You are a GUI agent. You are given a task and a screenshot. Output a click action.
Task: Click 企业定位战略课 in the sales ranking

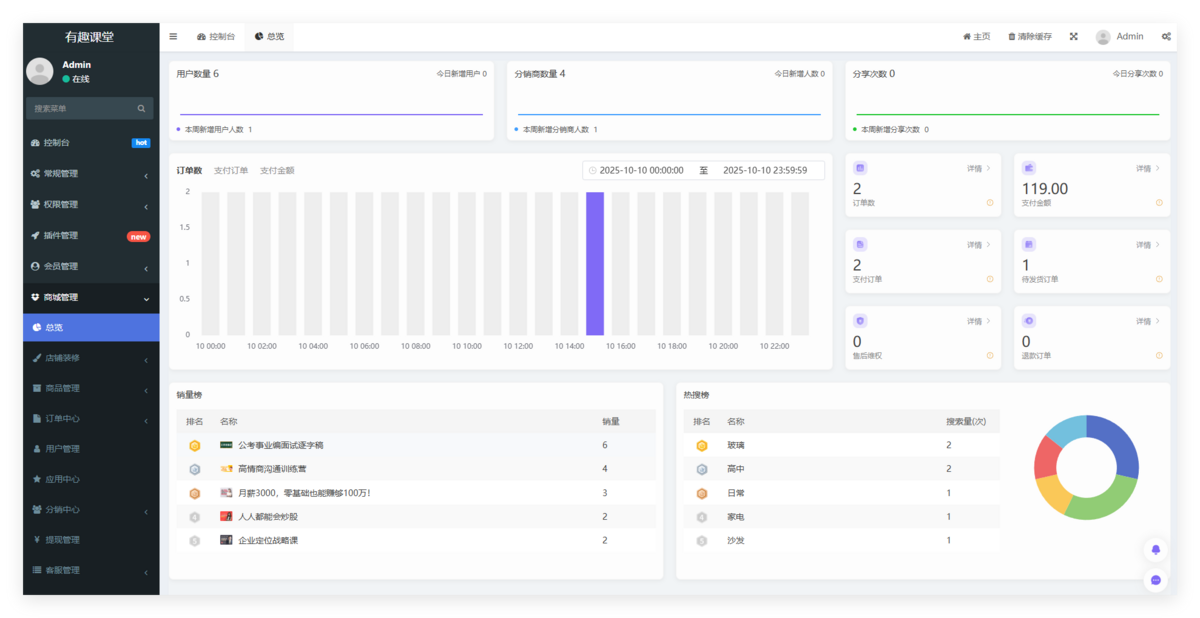[267, 541]
